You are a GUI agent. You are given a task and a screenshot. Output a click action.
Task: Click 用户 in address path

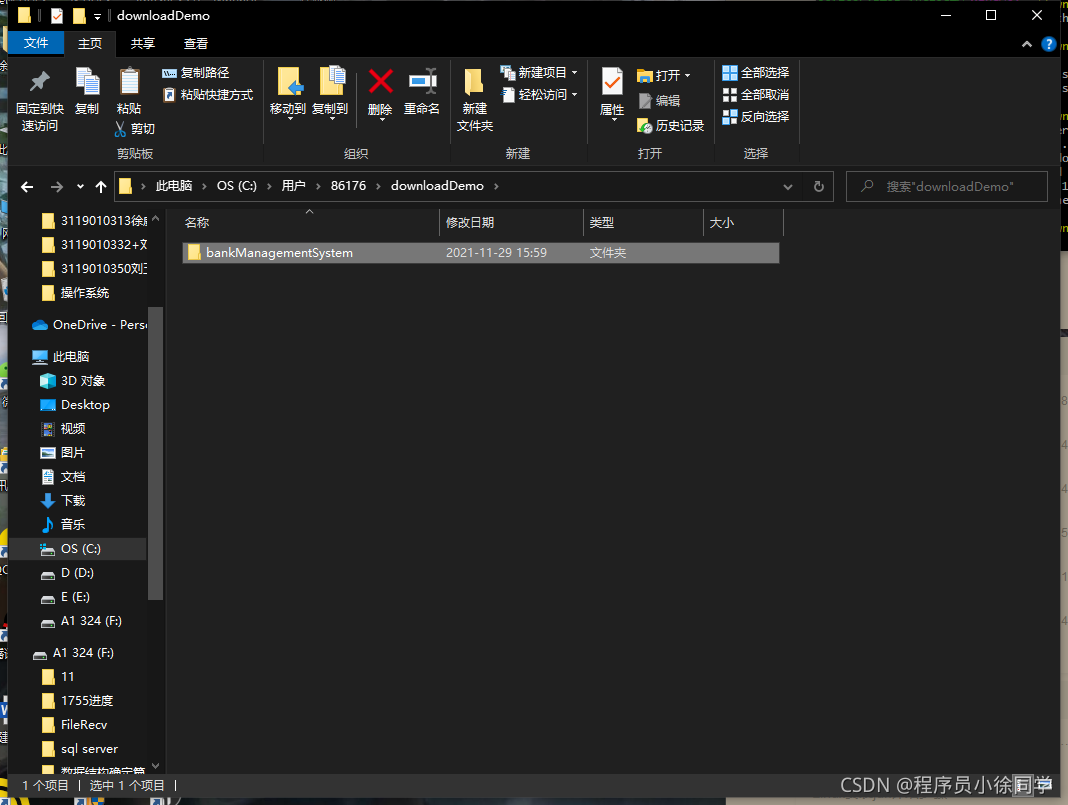(x=294, y=186)
